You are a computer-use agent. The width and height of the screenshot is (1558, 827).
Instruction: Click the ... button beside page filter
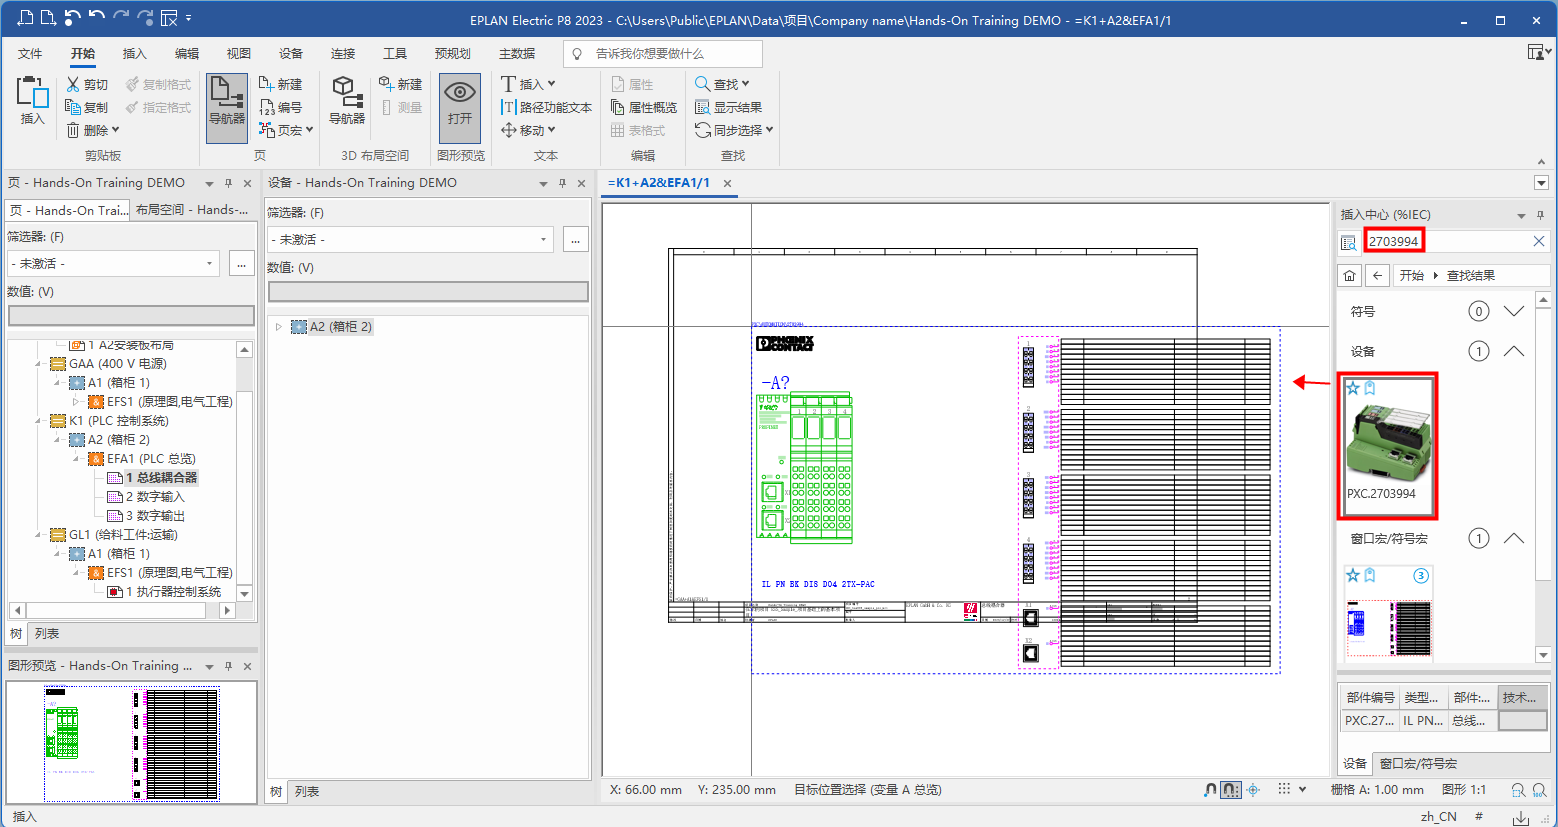pos(241,263)
